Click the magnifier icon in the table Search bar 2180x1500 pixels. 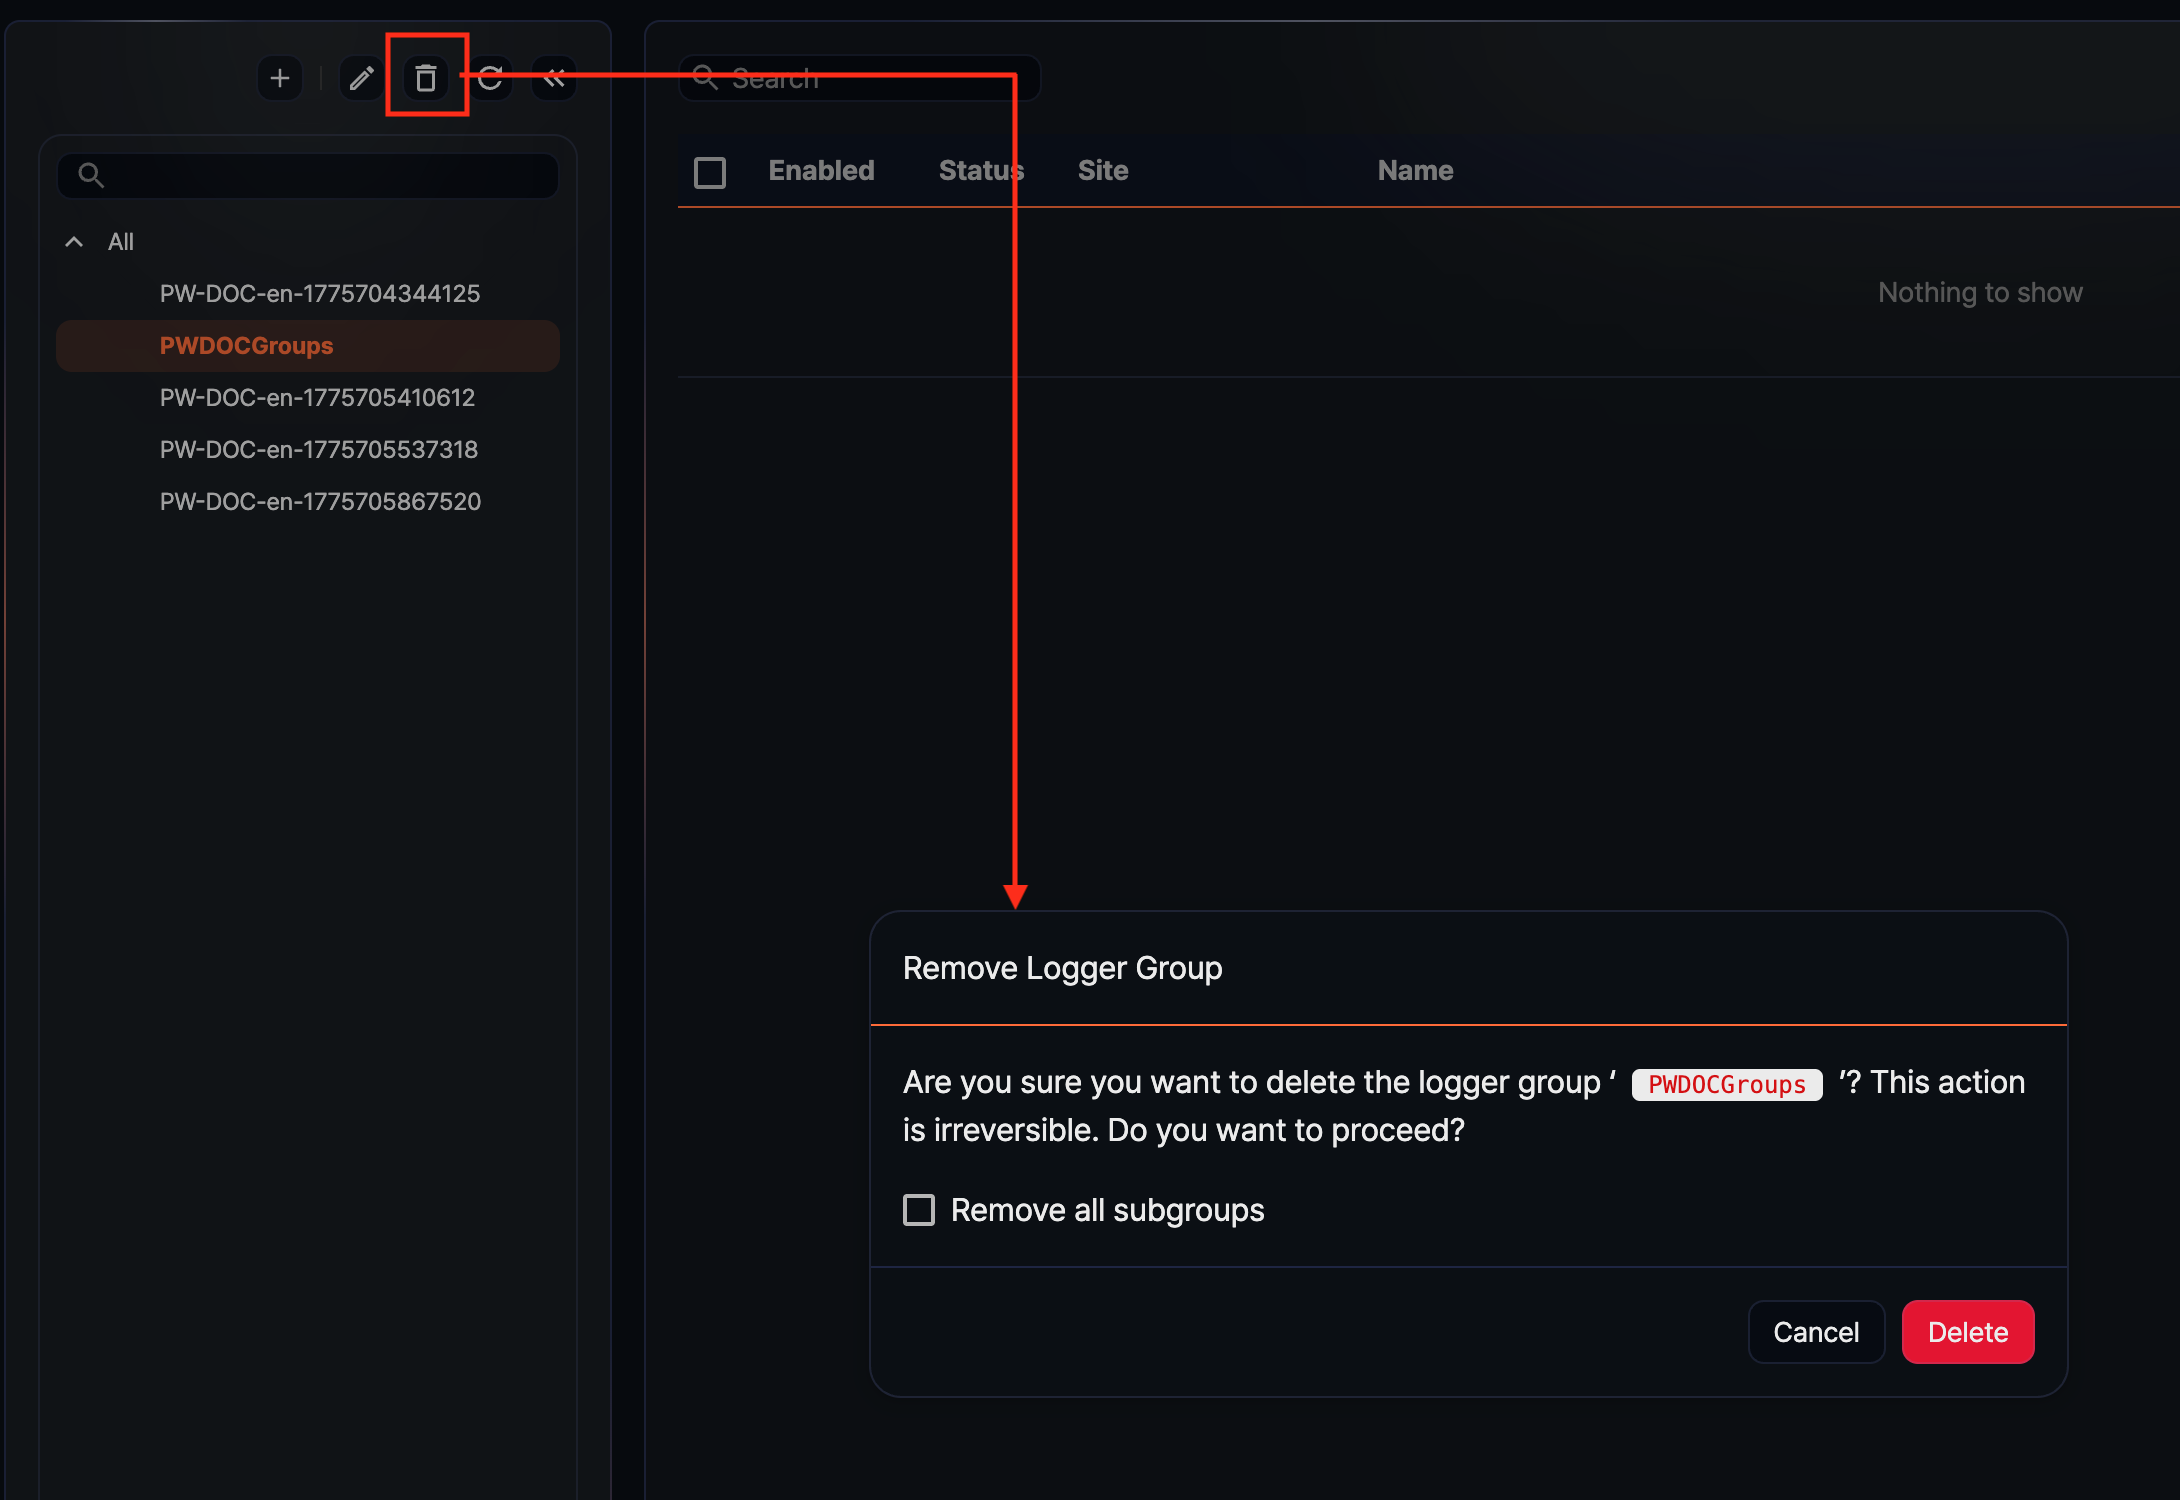[705, 77]
